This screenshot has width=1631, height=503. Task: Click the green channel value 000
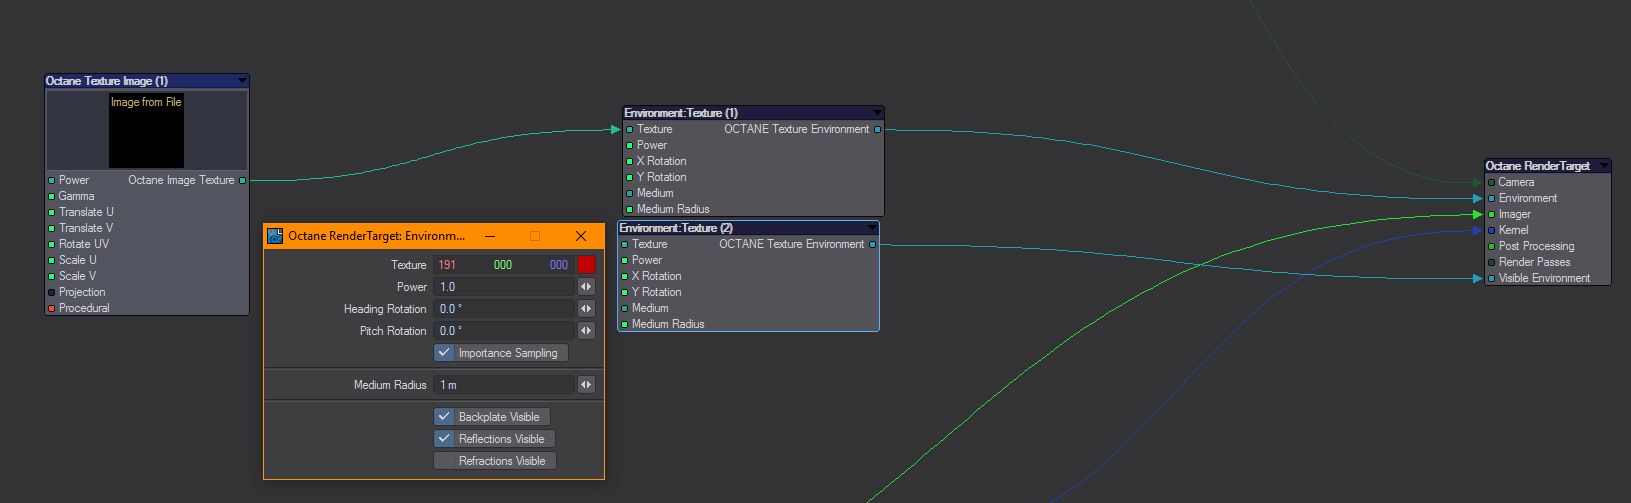click(x=503, y=265)
